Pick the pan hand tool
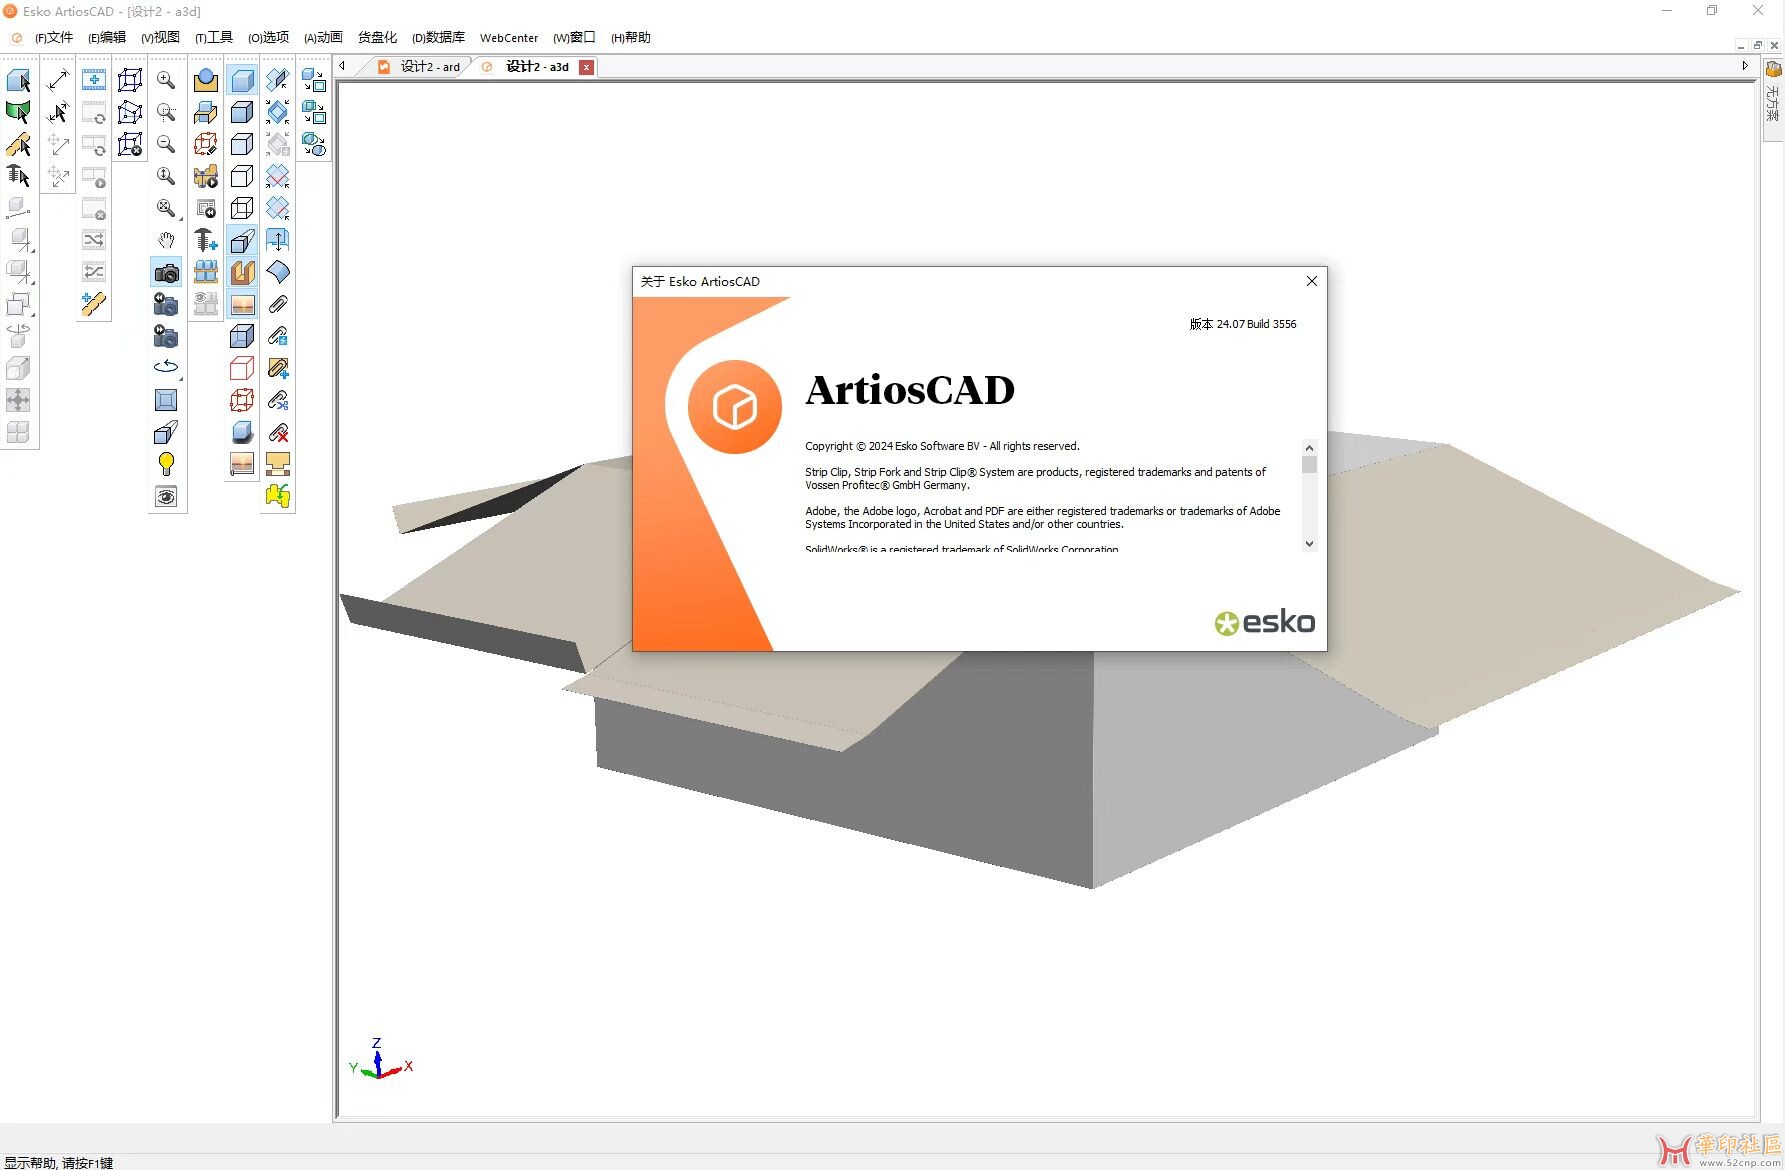This screenshot has height=1170, width=1785. (166, 240)
